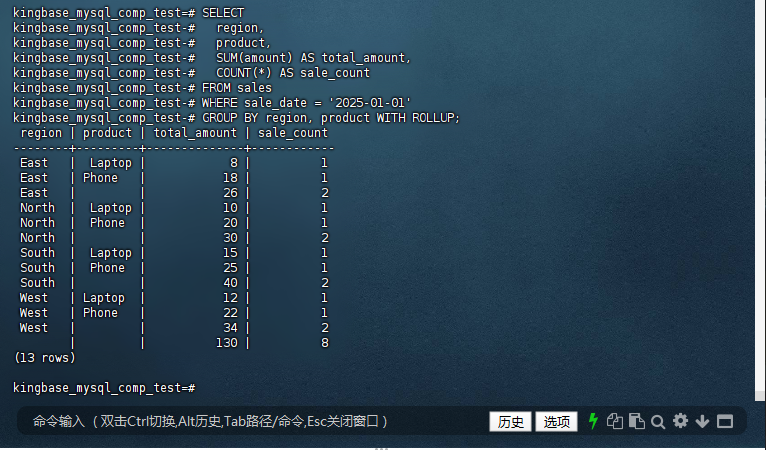Click the grand total sale count 8
This screenshot has width=766, height=450.
coord(324,343)
